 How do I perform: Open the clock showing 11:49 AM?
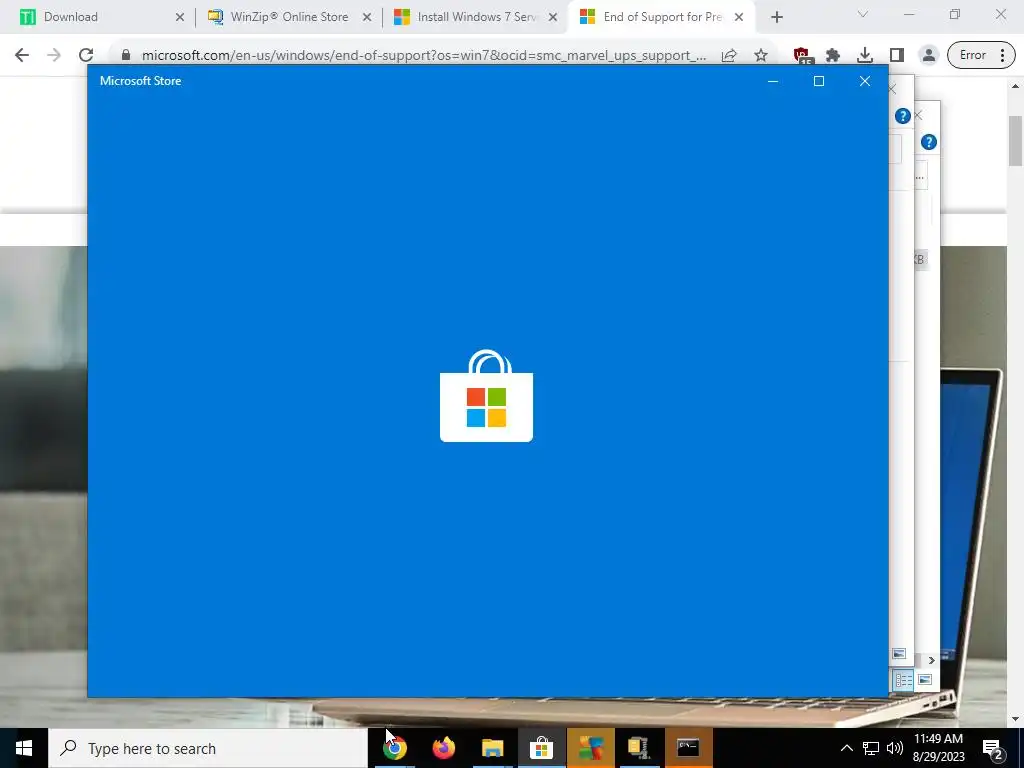[x=938, y=748]
